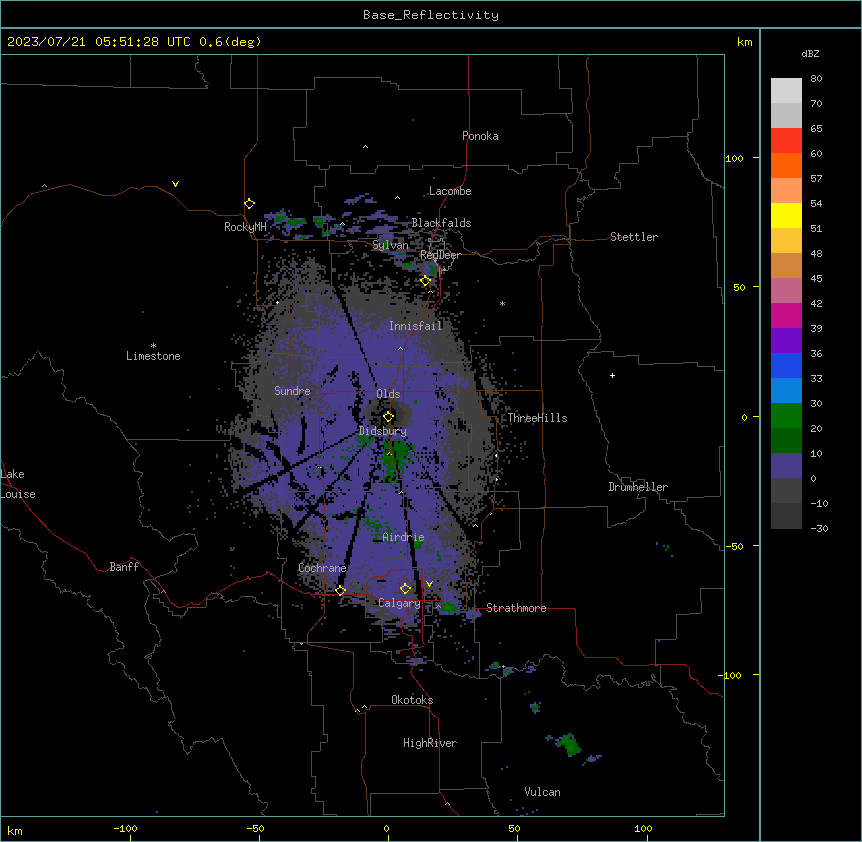Click the -50 tick on right vertical axis
Screen dimensions: 862x842
pos(734,546)
